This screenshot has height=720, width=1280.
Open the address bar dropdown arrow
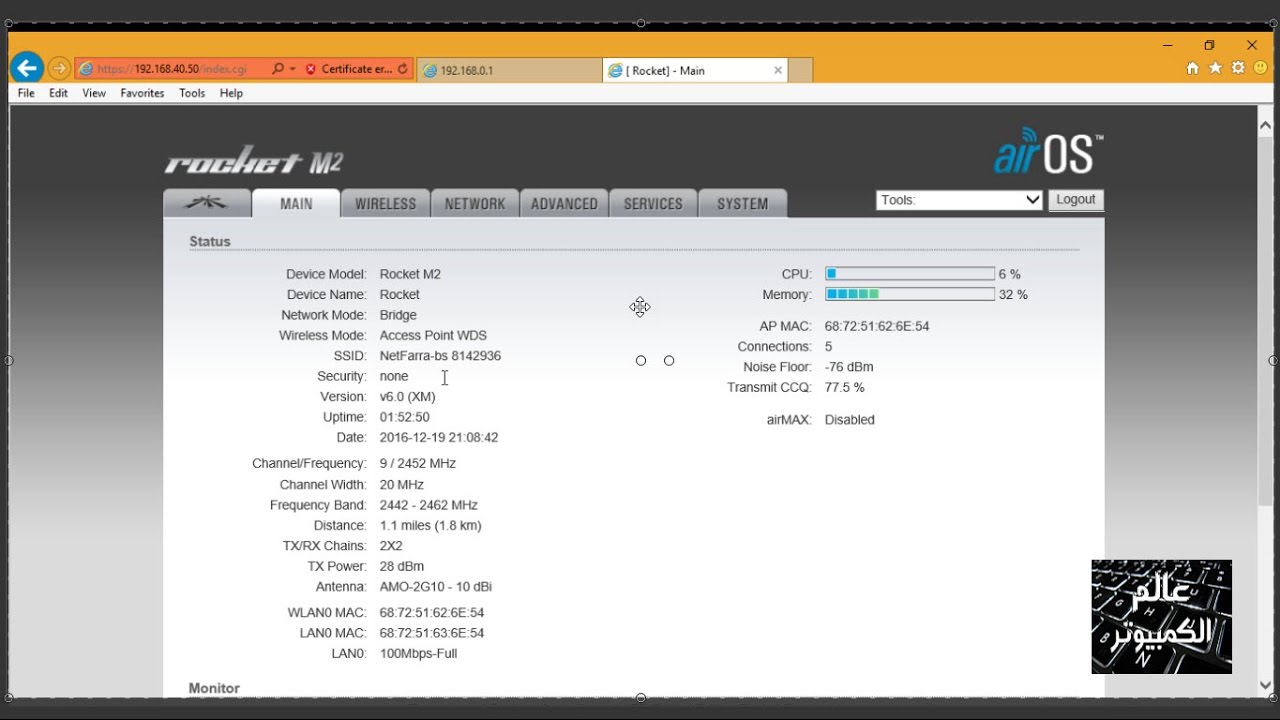click(x=292, y=69)
